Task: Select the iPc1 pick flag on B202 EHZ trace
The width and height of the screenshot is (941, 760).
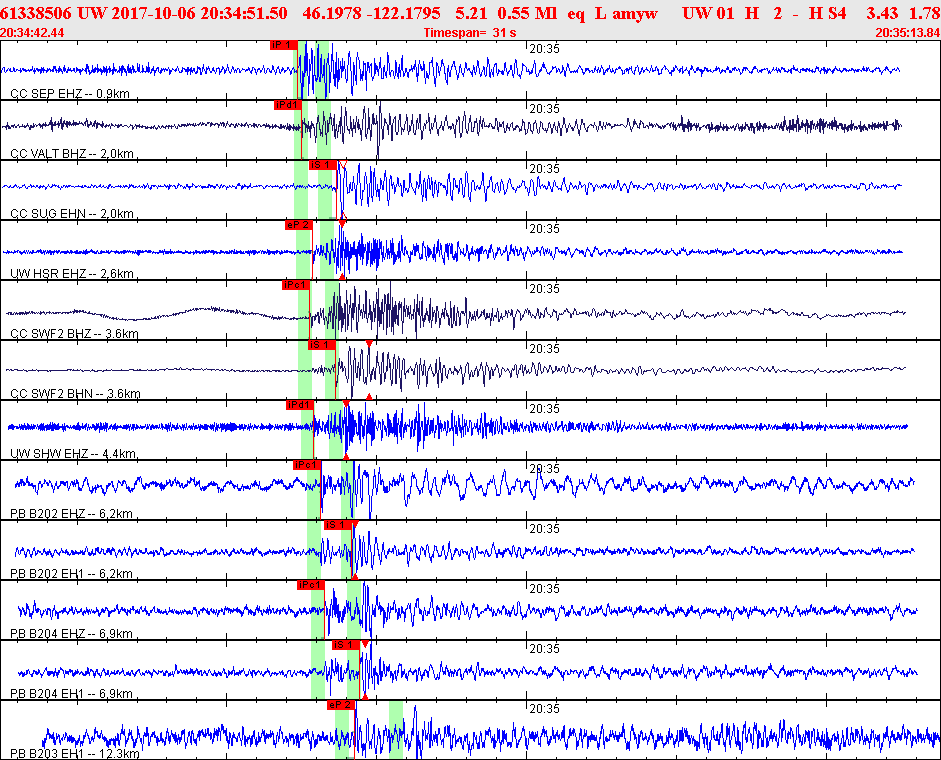Action: tap(307, 465)
